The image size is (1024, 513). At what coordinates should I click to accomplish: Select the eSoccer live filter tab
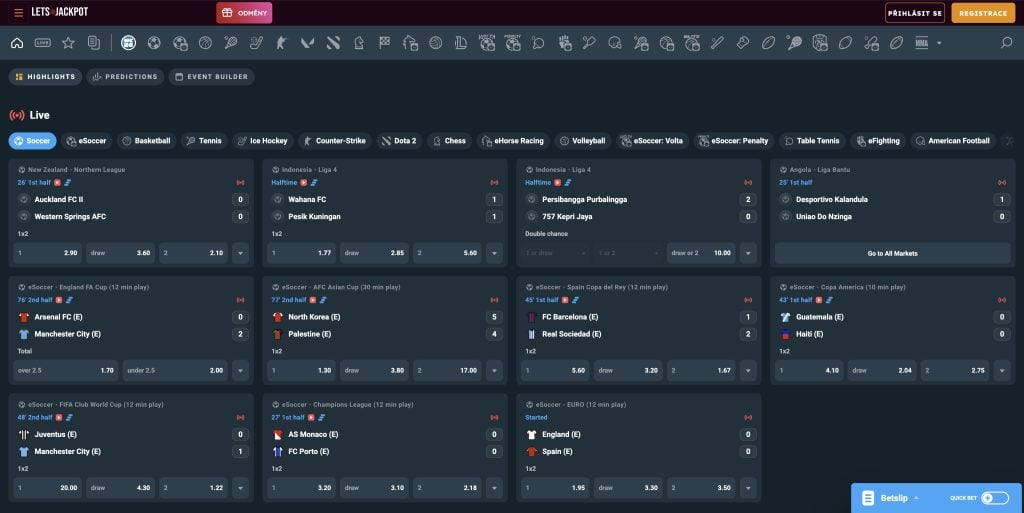tap(86, 140)
